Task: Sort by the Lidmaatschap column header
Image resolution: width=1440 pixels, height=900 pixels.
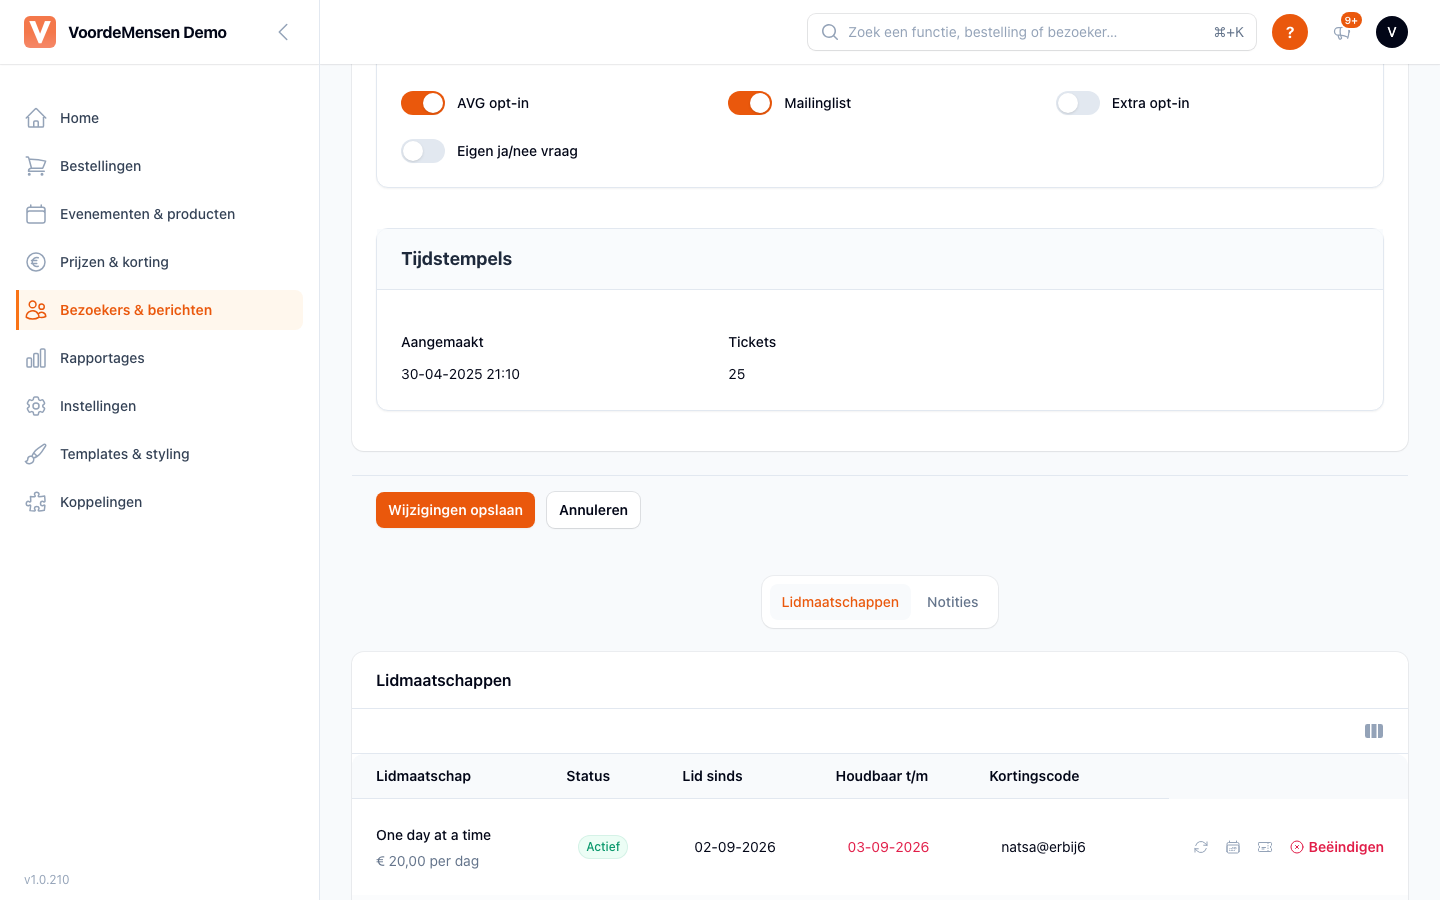Action: (x=423, y=776)
